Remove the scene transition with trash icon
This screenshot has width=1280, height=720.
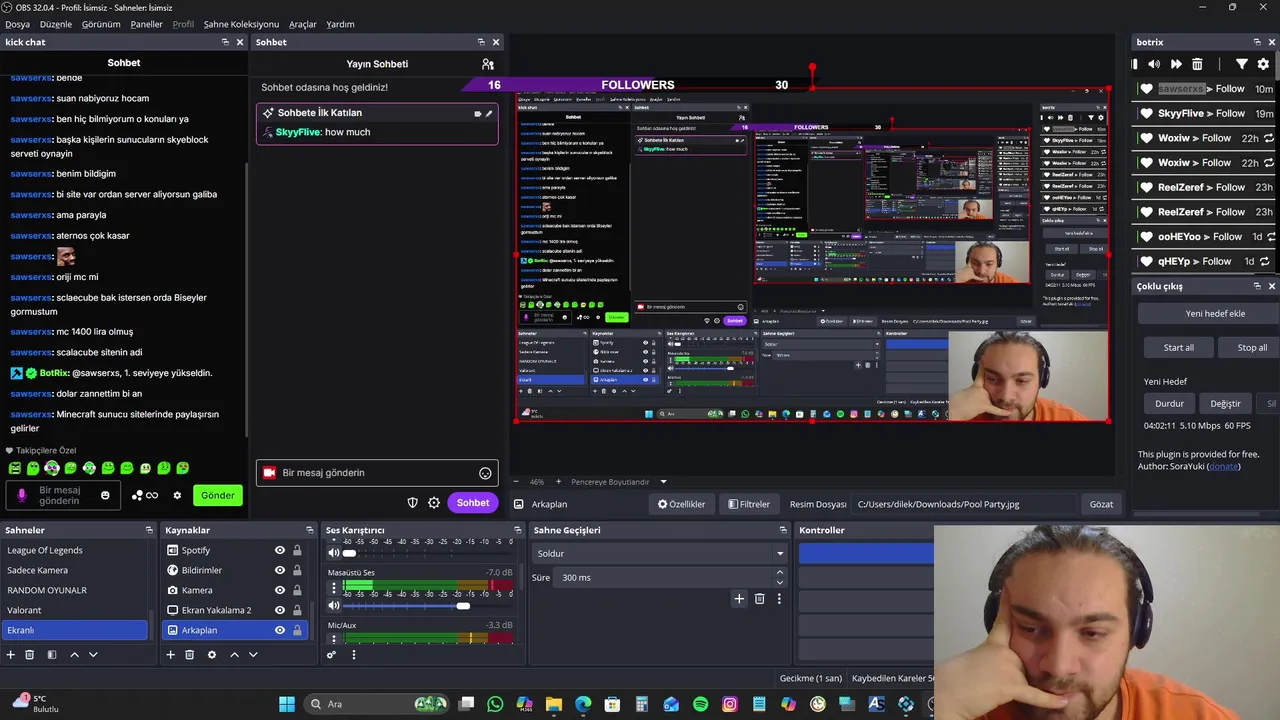coord(759,599)
